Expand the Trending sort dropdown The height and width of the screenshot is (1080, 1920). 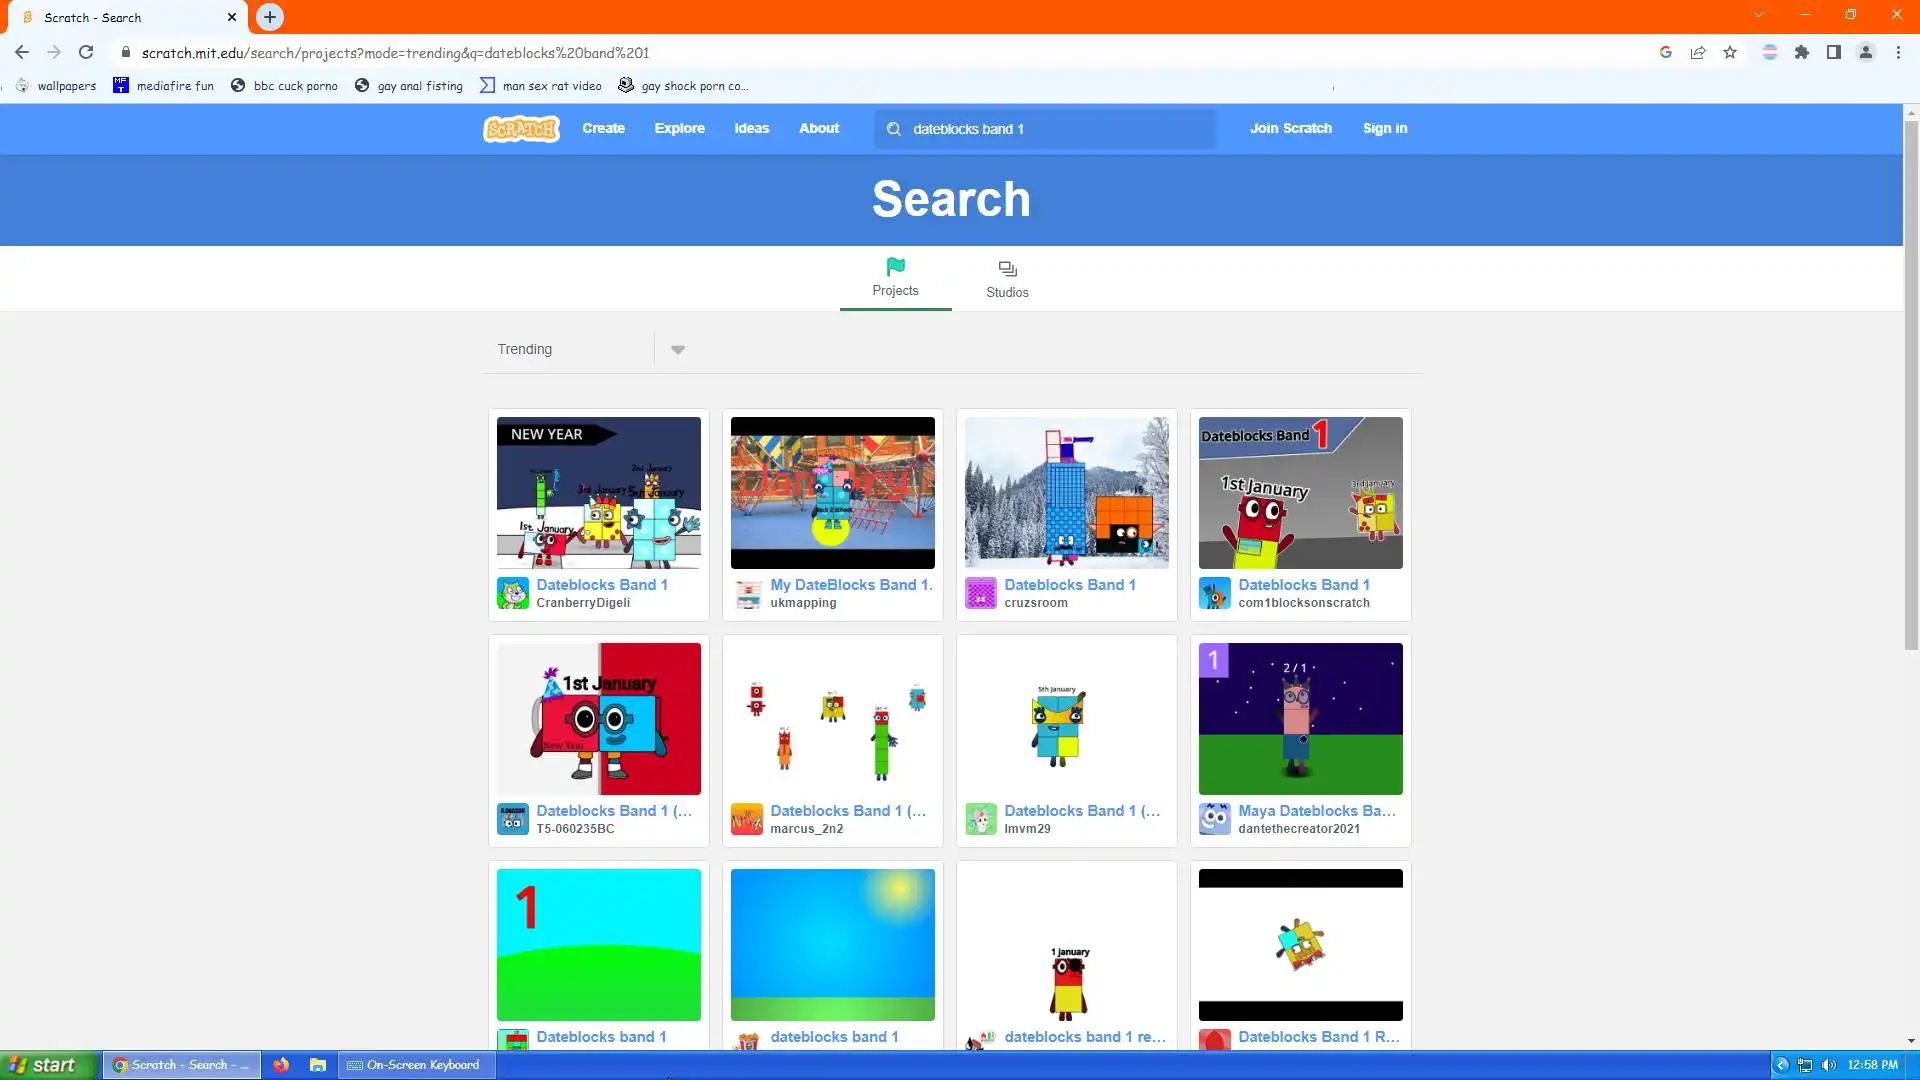(678, 350)
